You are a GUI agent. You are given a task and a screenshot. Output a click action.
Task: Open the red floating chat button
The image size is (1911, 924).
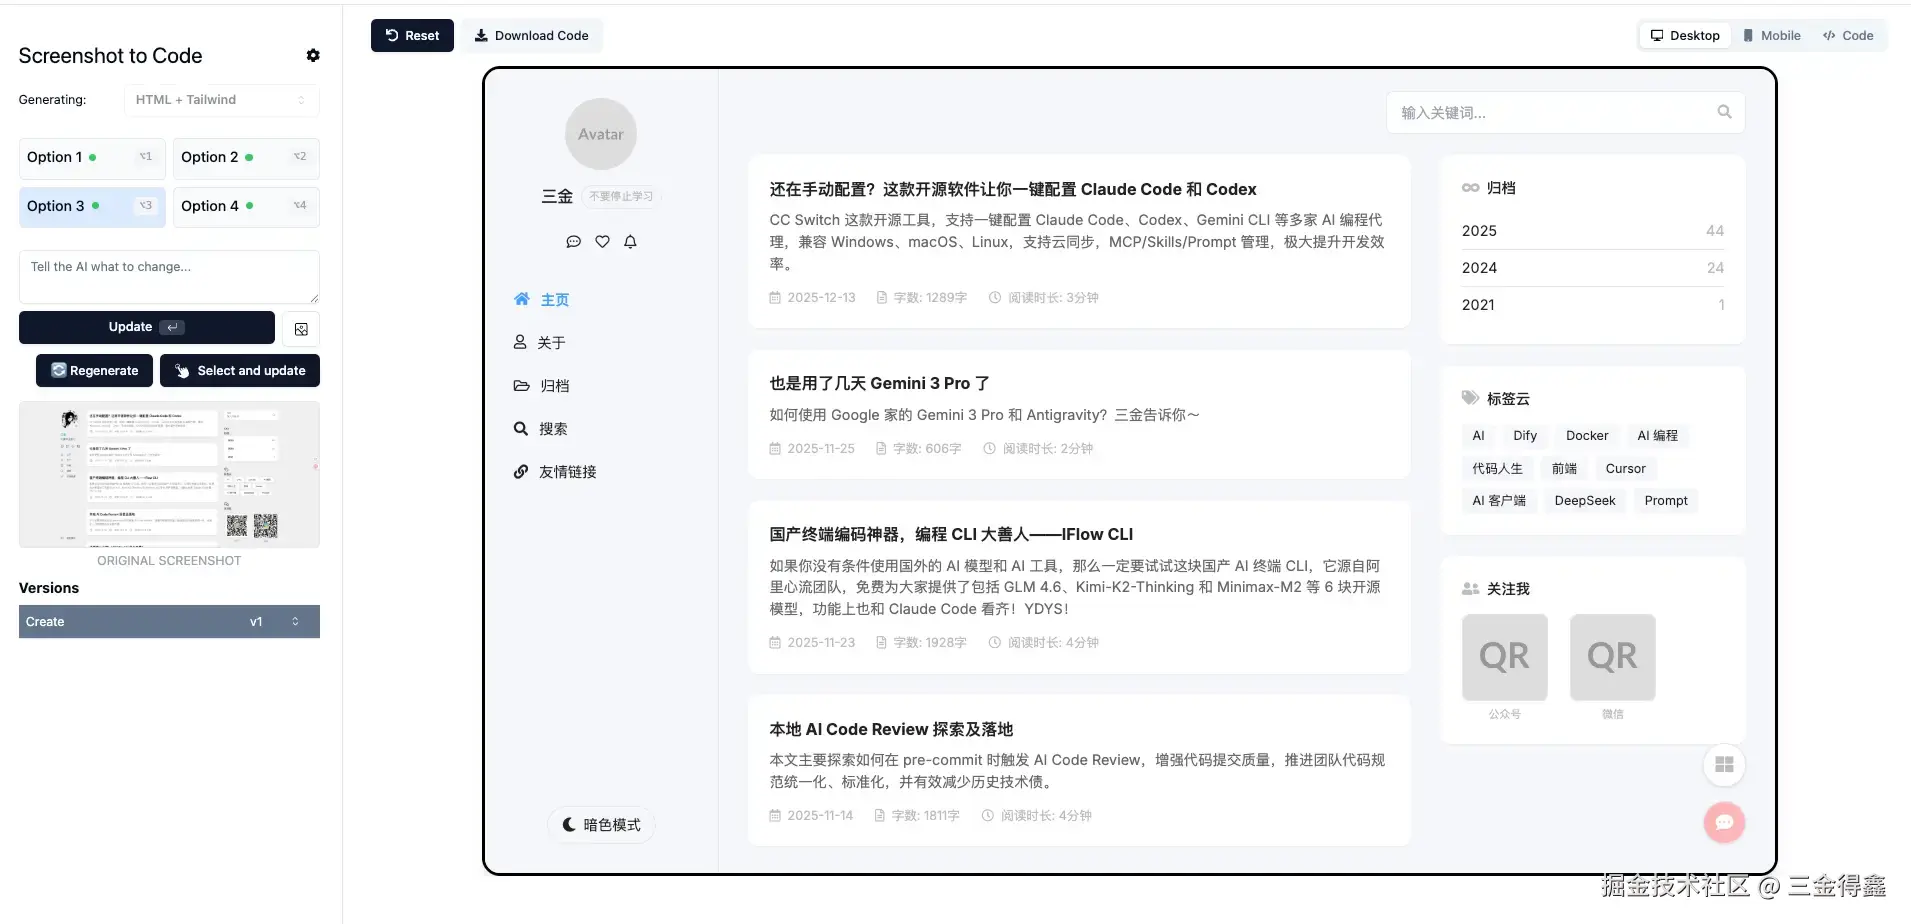1724,823
